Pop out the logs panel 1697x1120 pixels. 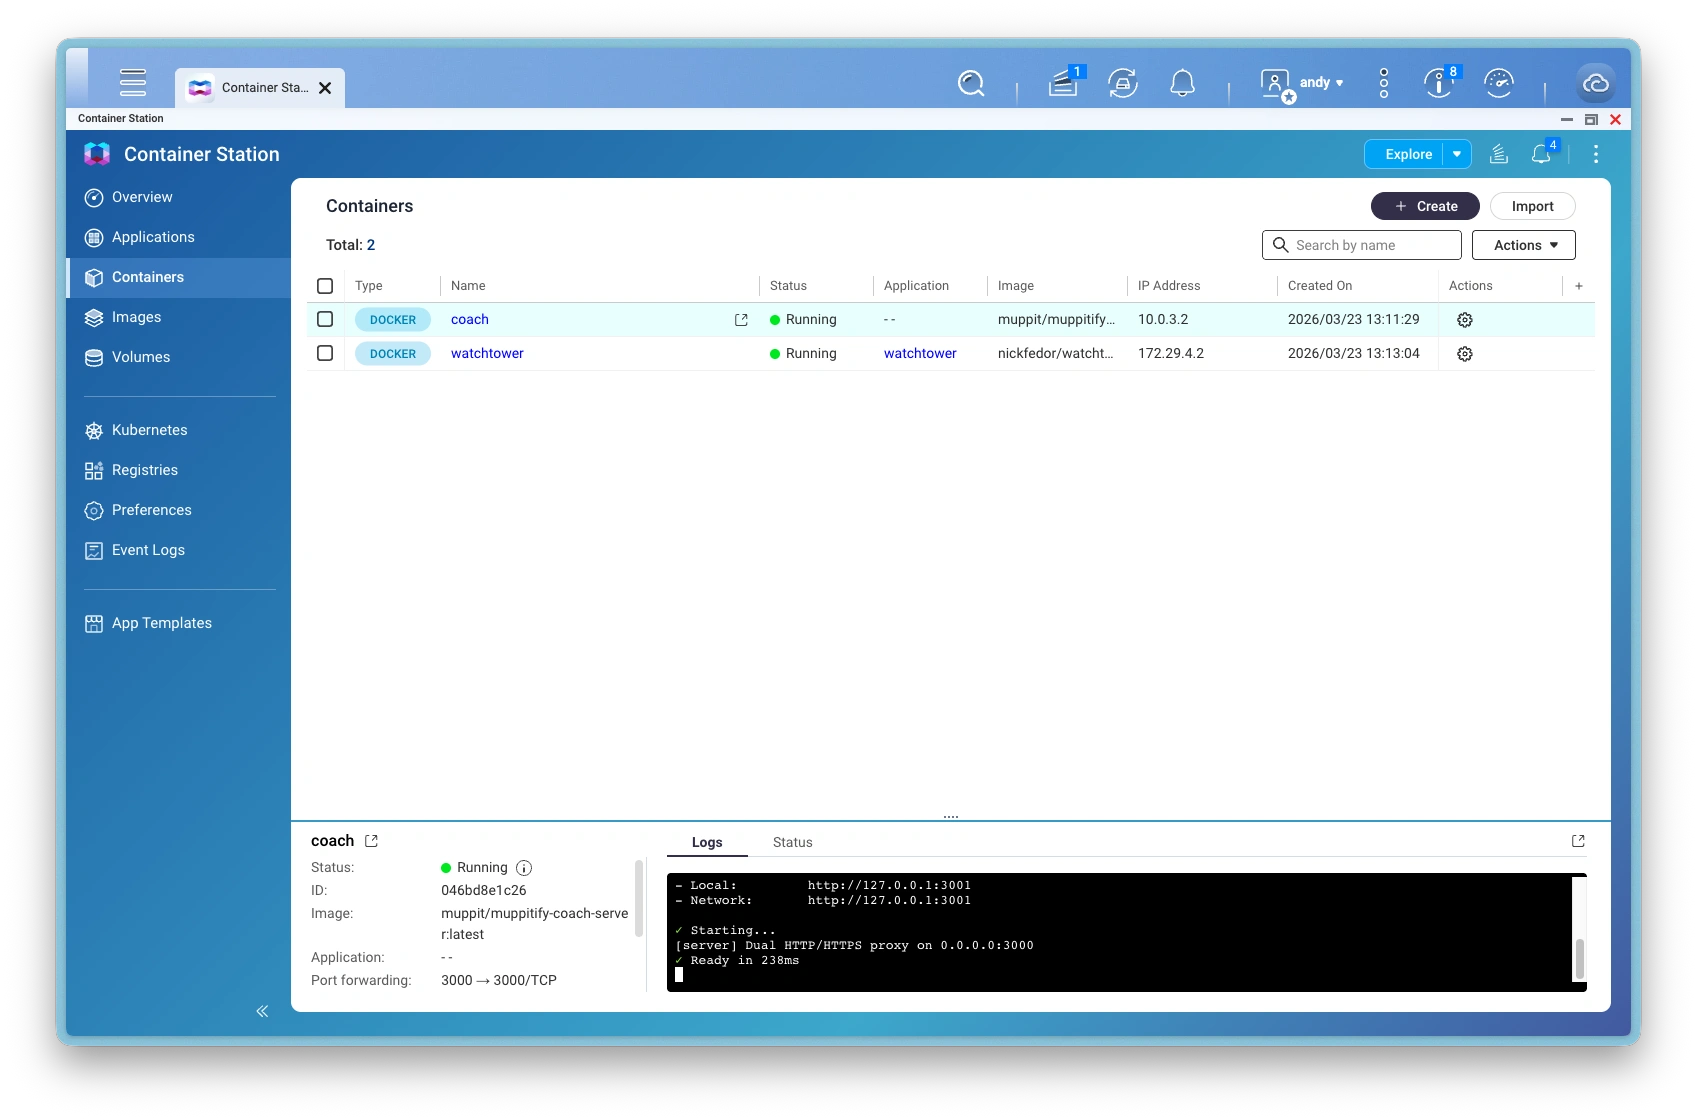[1578, 841]
